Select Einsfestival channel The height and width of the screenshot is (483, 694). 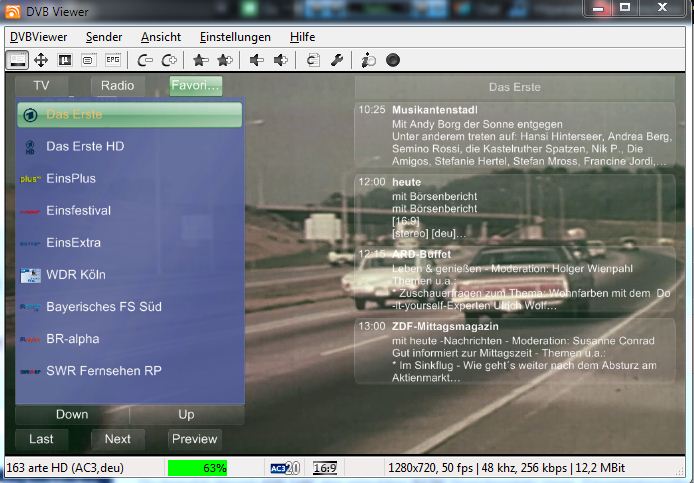130,211
